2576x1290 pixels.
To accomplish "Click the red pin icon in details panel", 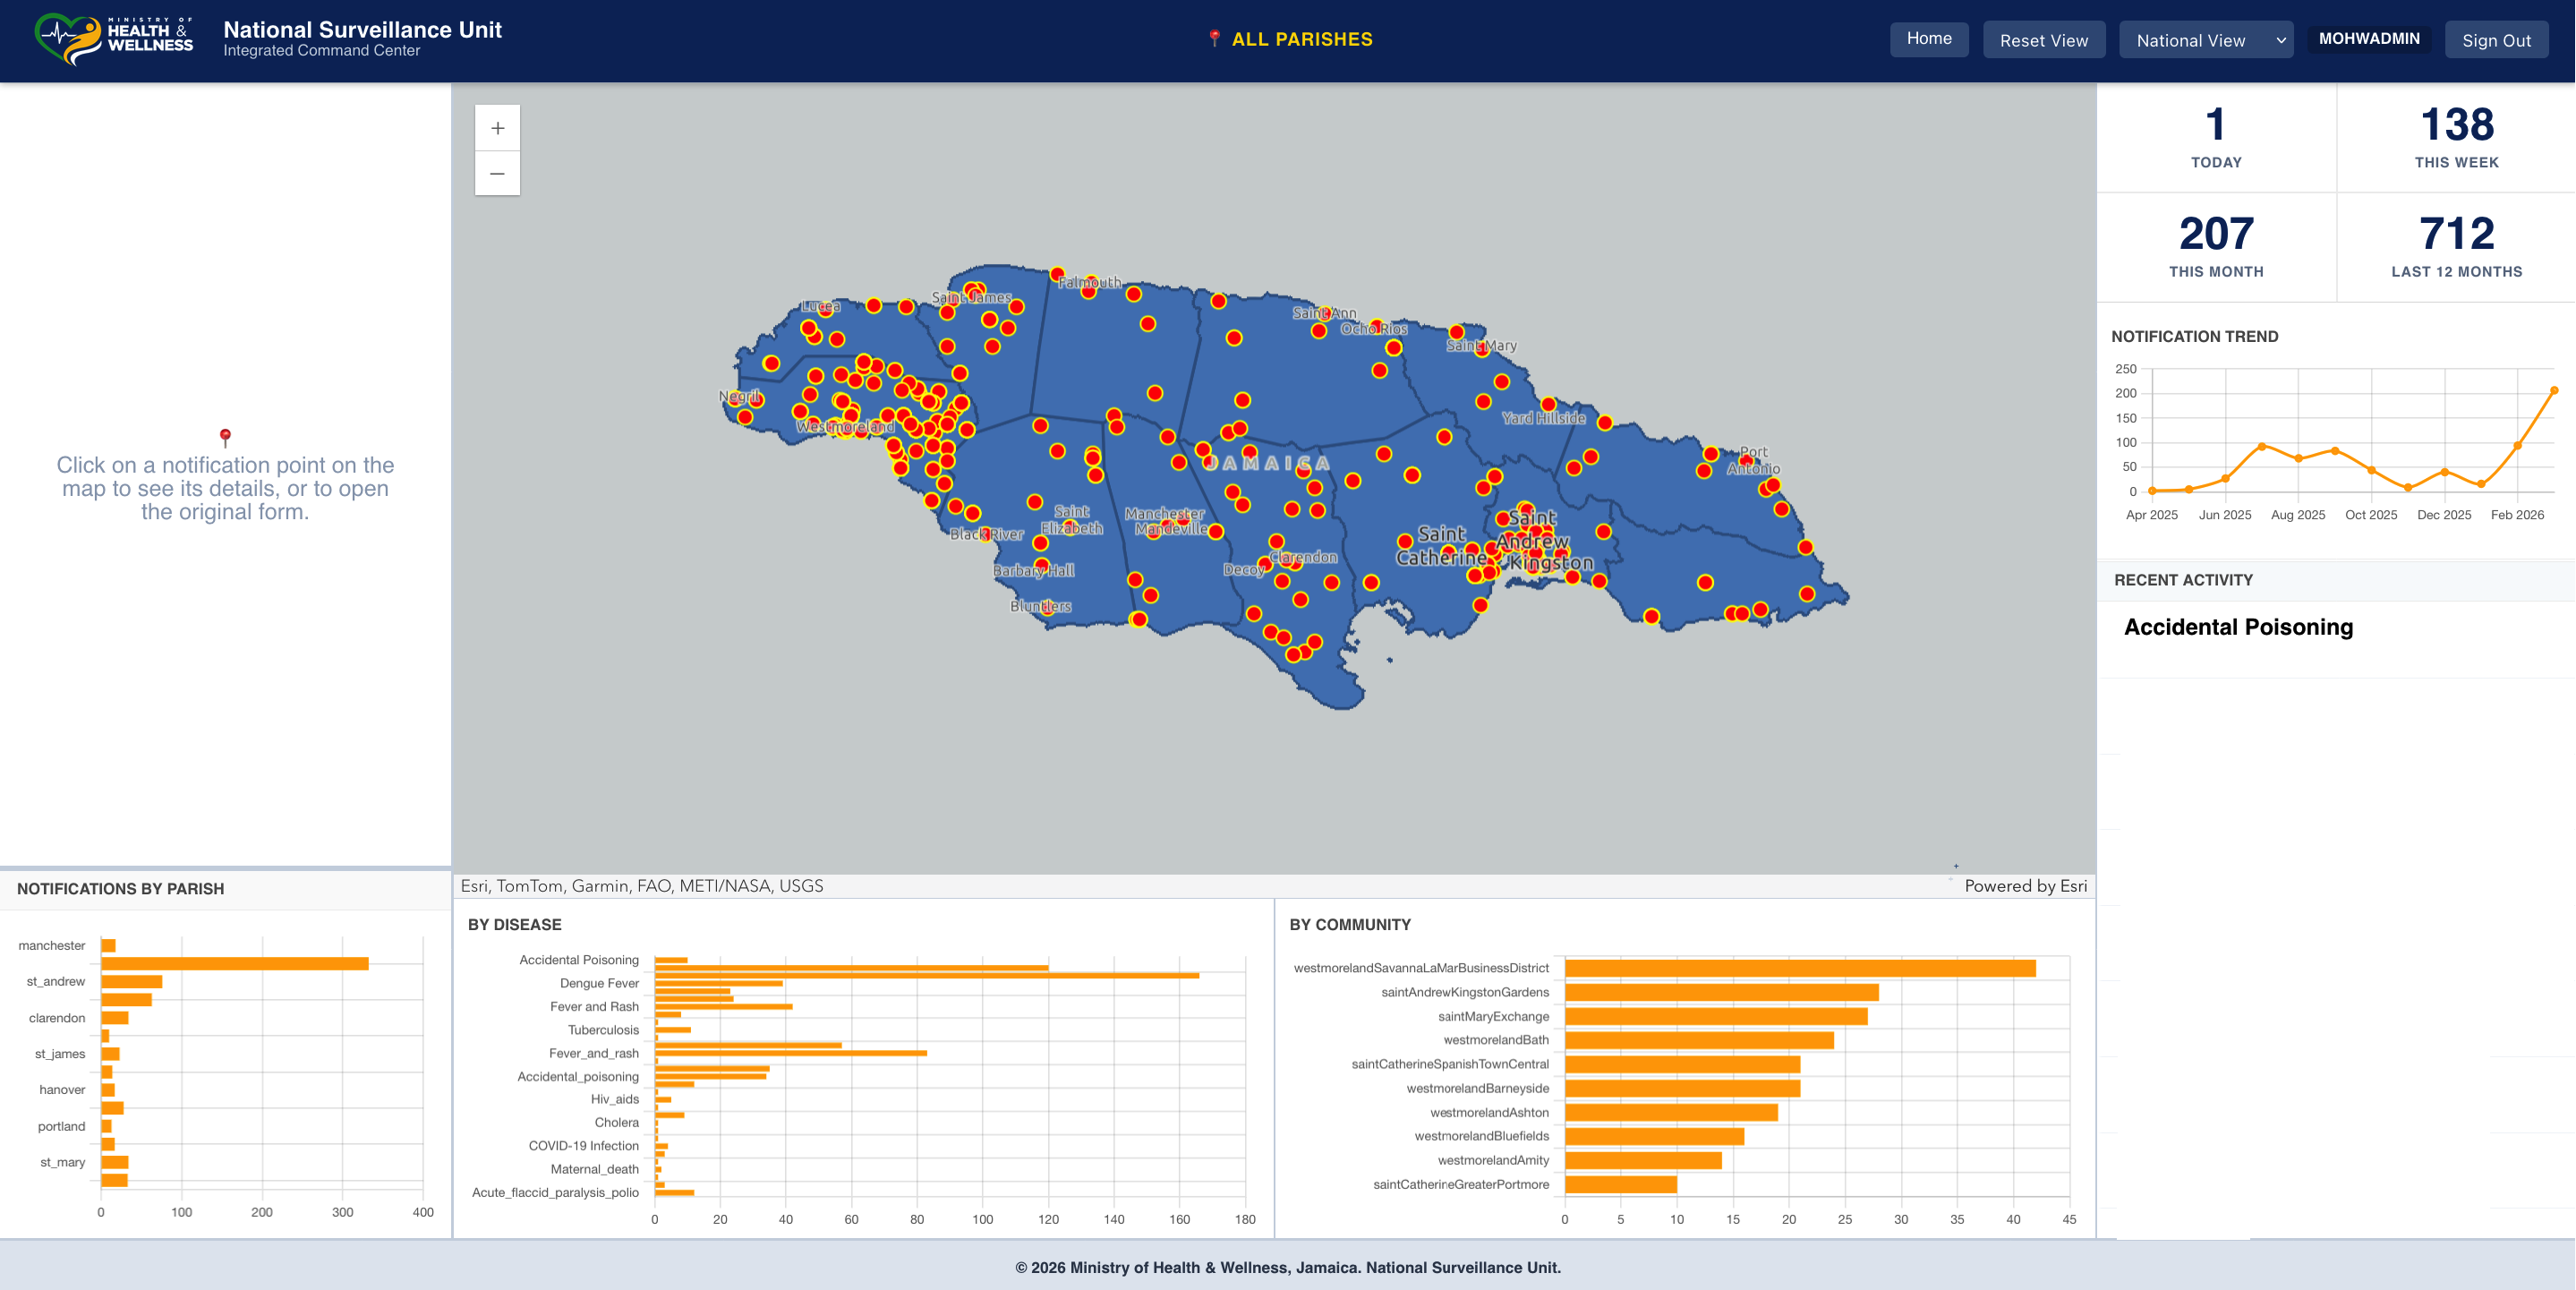I will 225,436.
